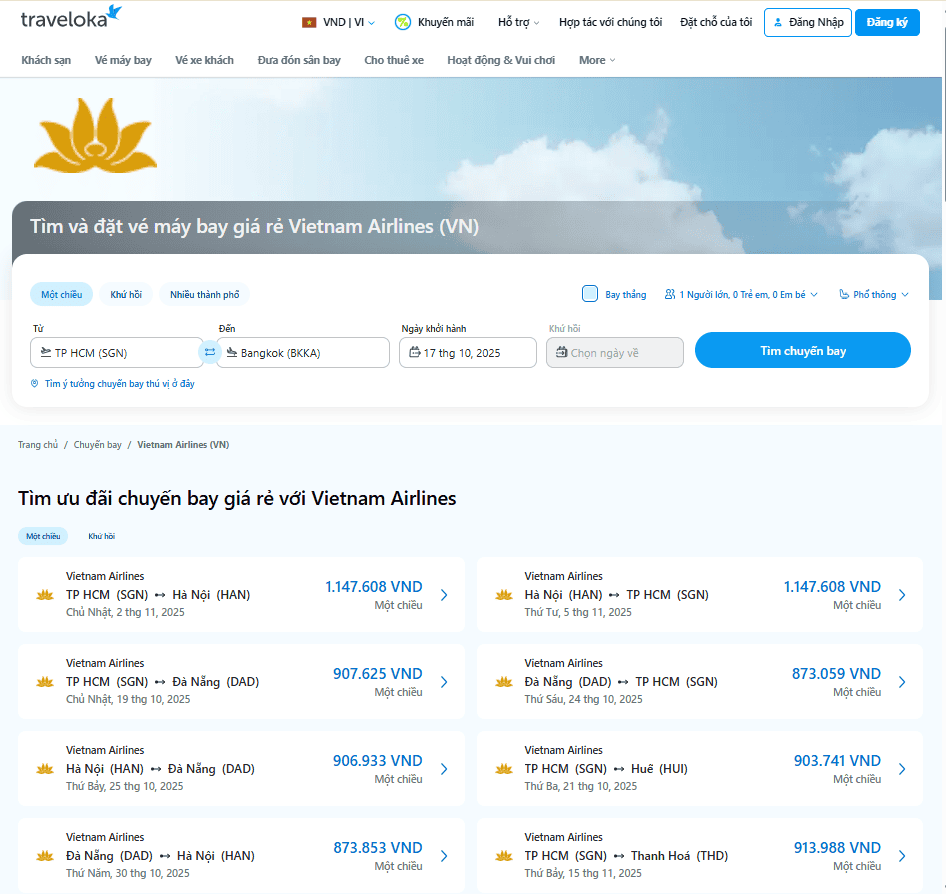
Task: Select Nhiều thành phố trip type
Action: tap(204, 295)
